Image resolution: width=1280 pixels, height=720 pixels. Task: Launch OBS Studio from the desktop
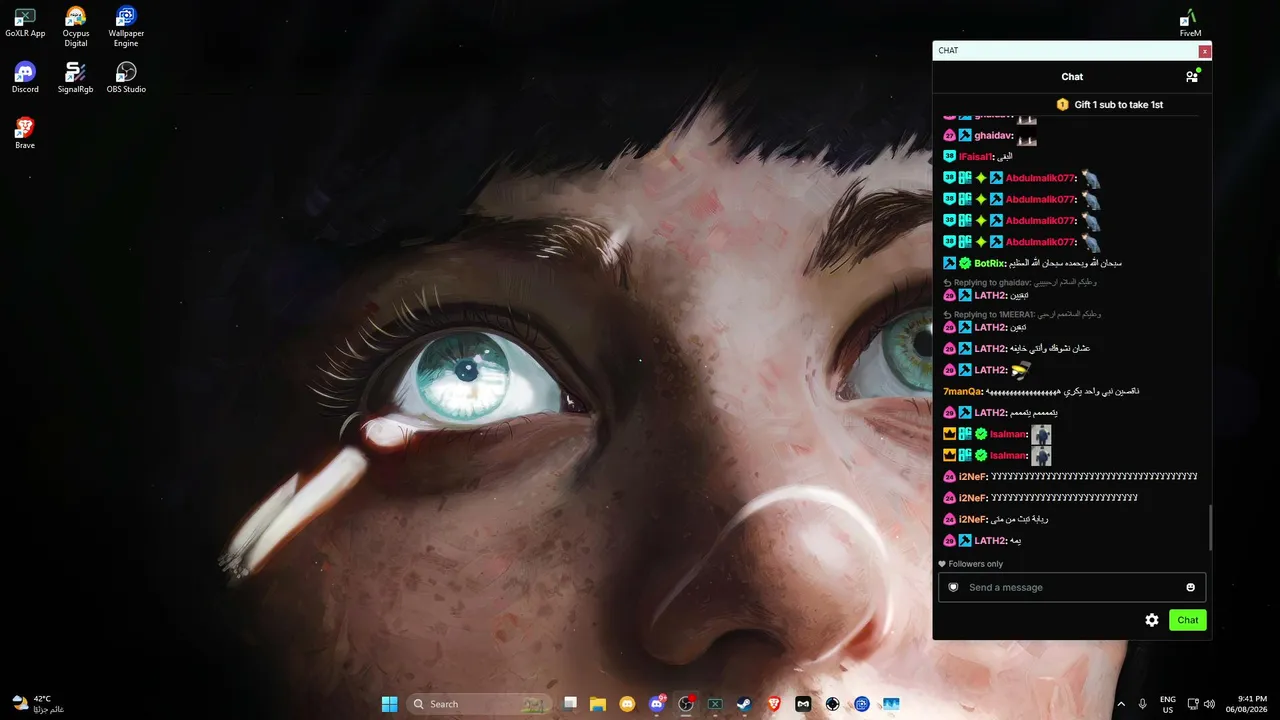pyautogui.click(x=126, y=78)
